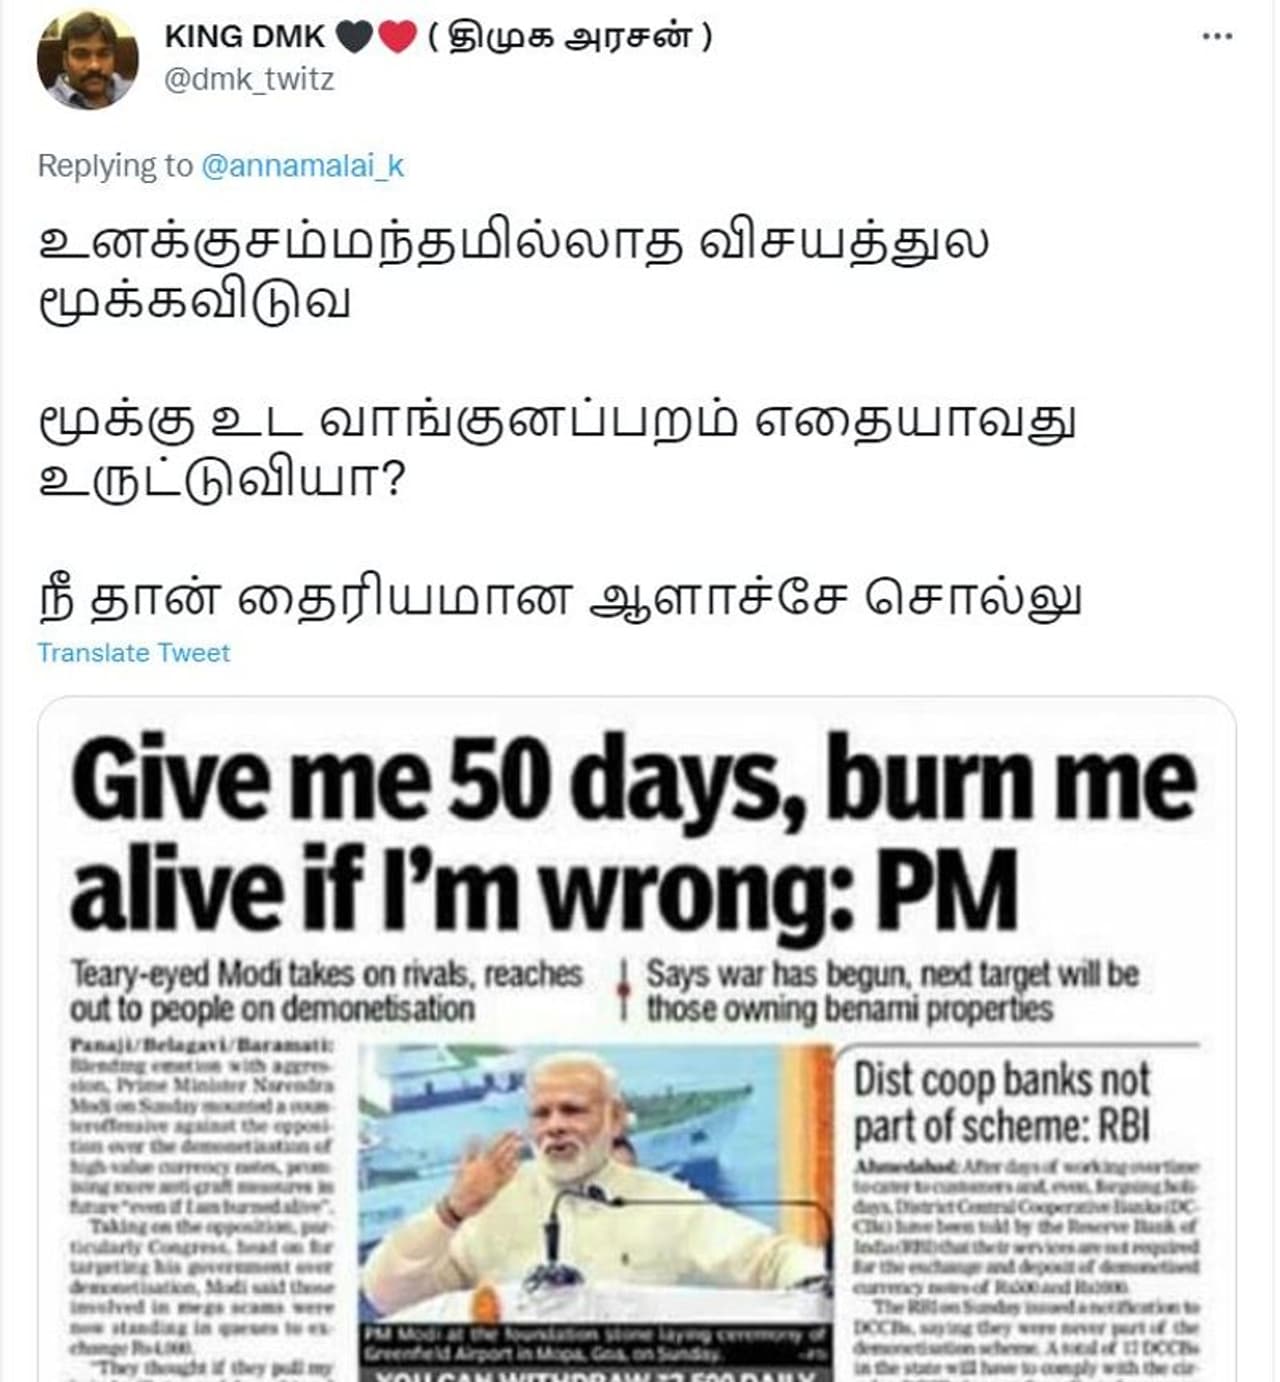Click the red heart emoji in display name

coord(396,37)
